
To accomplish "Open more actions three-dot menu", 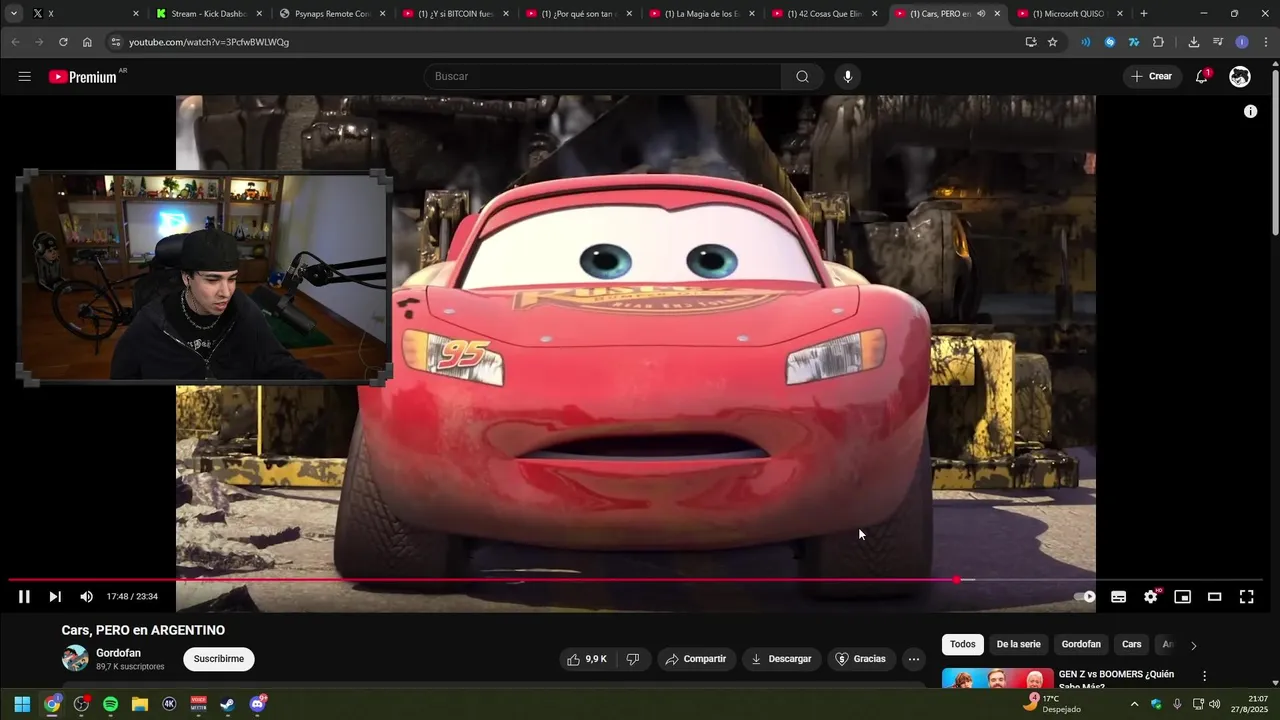I will pos(913,659).
